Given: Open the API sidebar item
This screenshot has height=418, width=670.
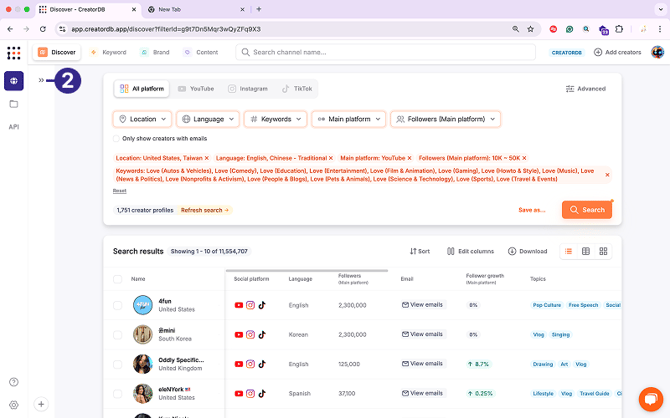Looking at the screenshot, I should 14,127.
